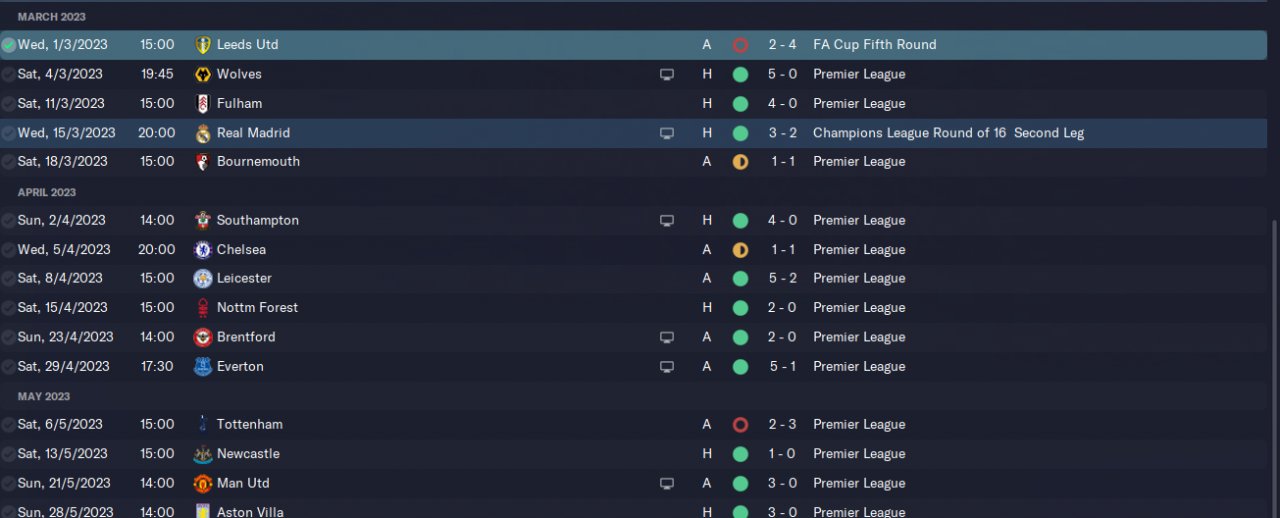Click the Chelsea club badge
Screen dimensions: 1280x518
click(203, 250)
